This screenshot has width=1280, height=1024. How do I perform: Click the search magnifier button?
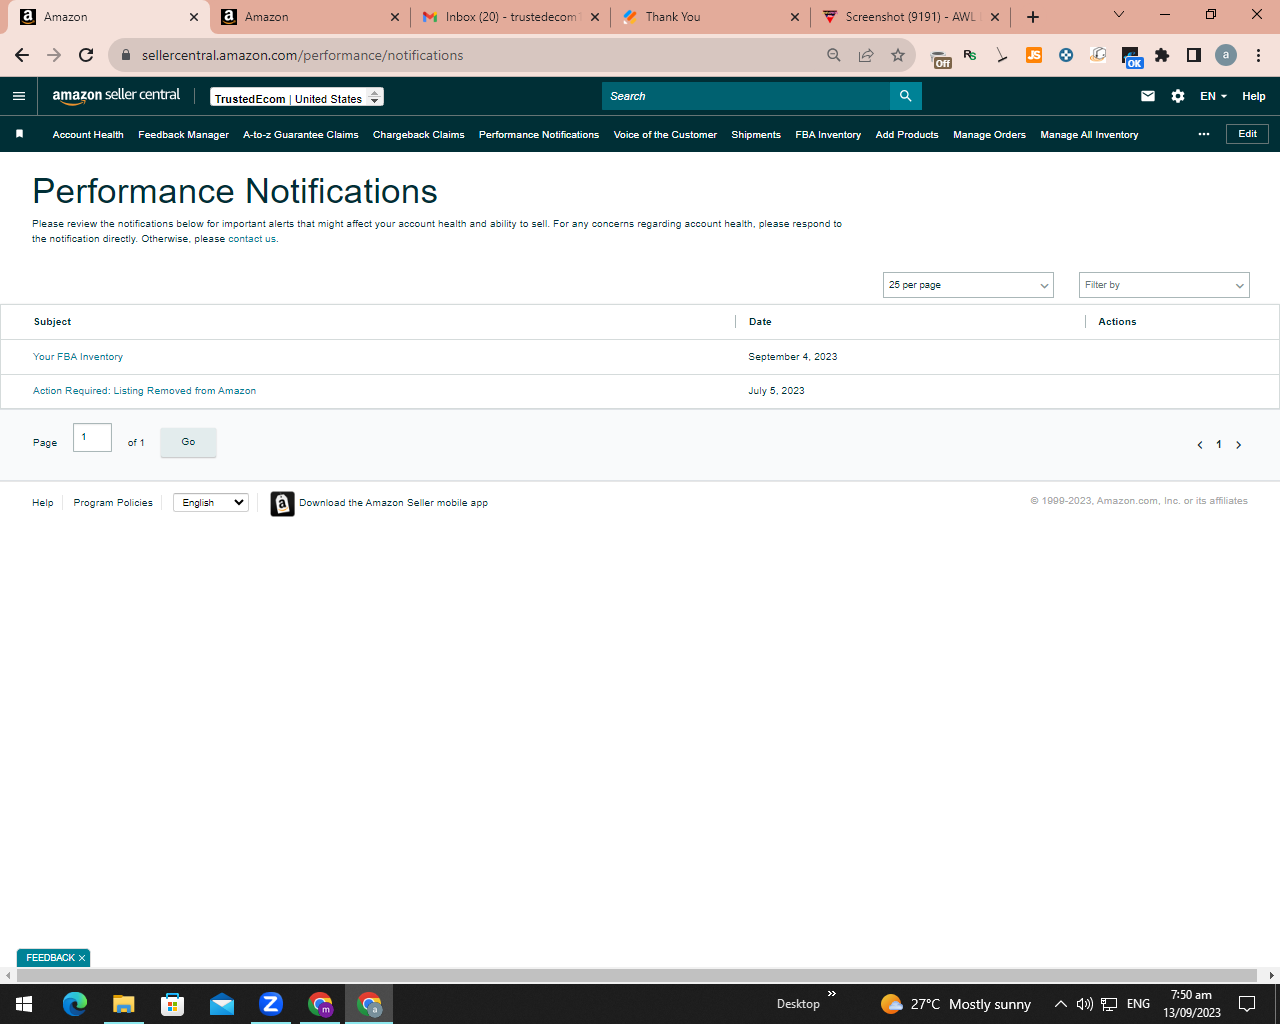tap(905, 96)
